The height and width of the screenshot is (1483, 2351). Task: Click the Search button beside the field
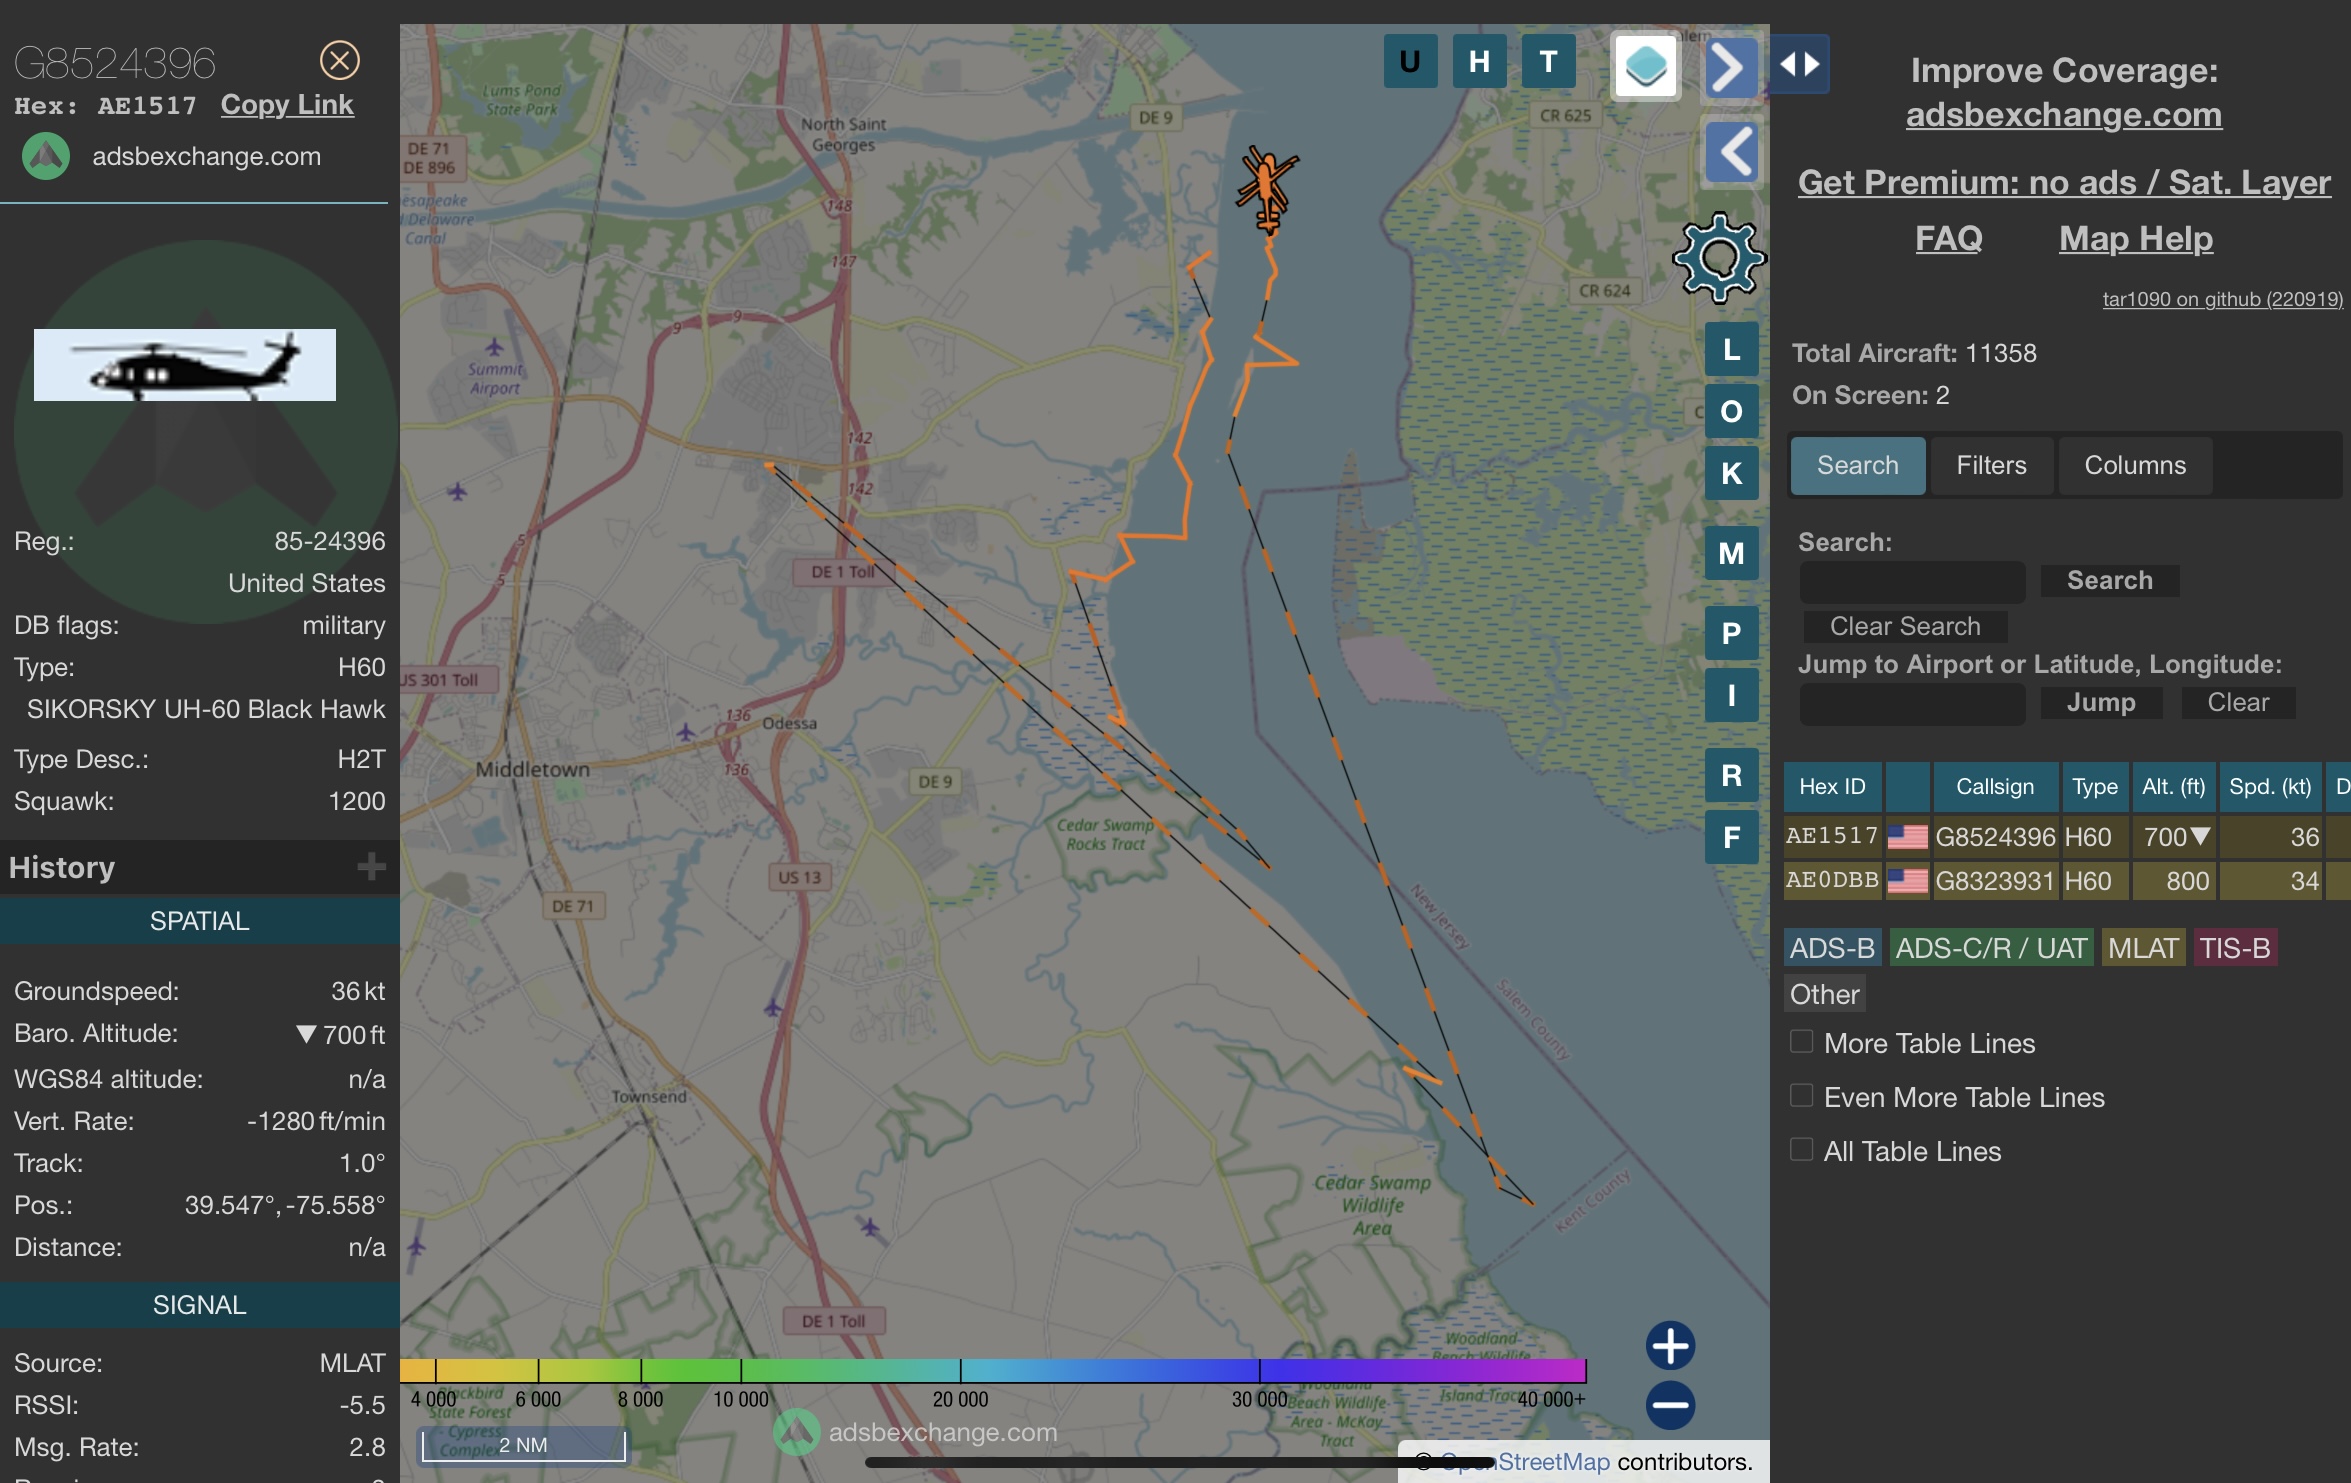point(2109,581)
